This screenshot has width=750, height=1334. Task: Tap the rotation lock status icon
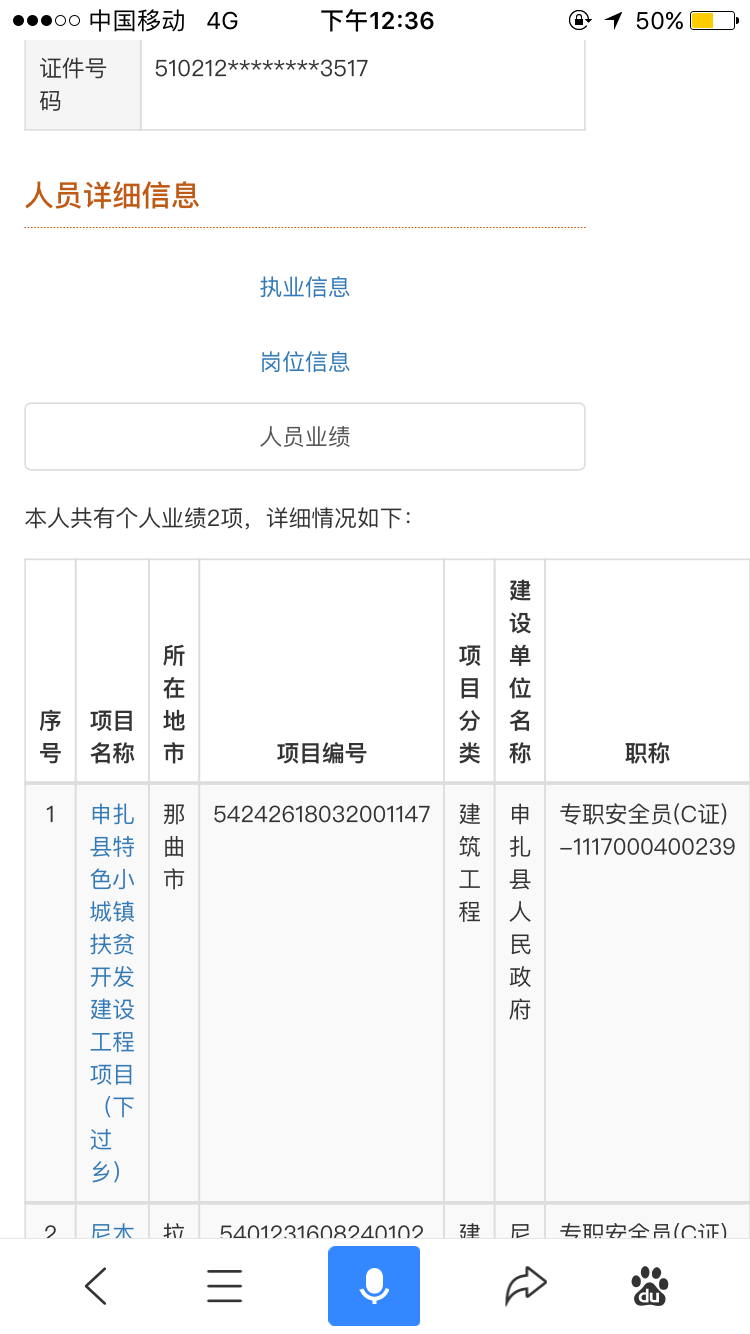coord(579,21)
